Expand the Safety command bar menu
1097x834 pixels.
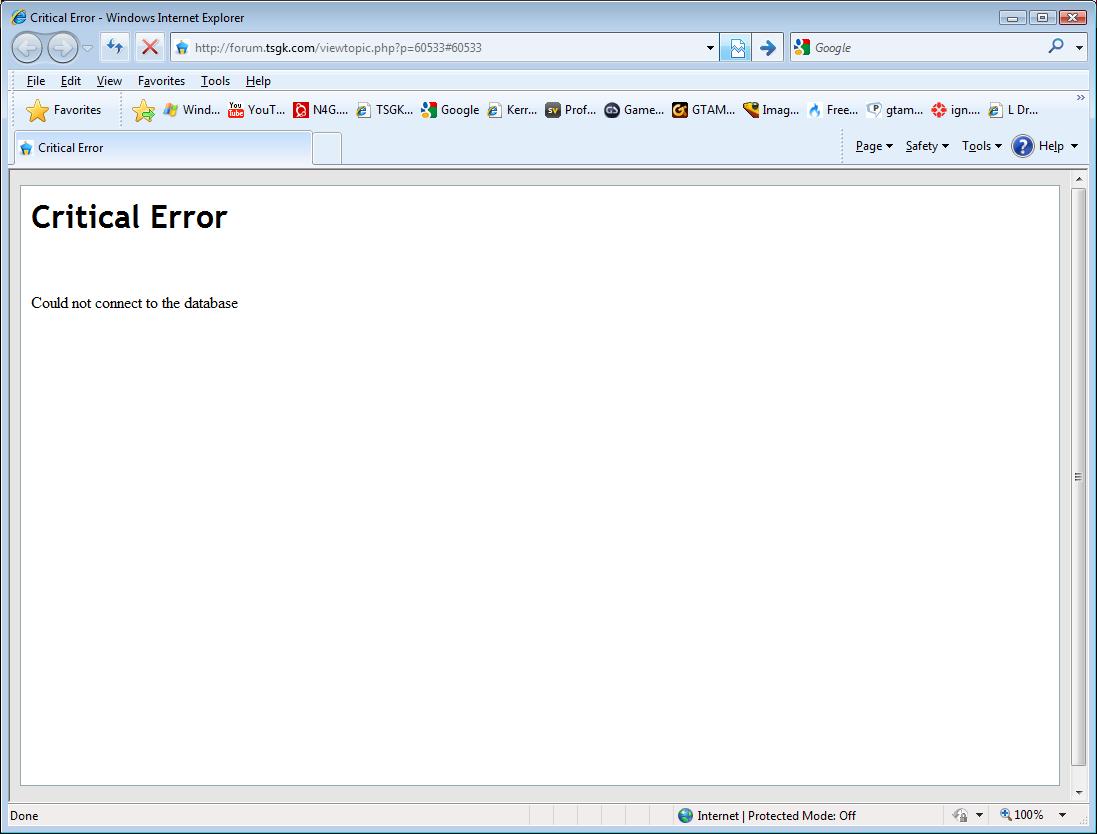click(x=927, y=146)
